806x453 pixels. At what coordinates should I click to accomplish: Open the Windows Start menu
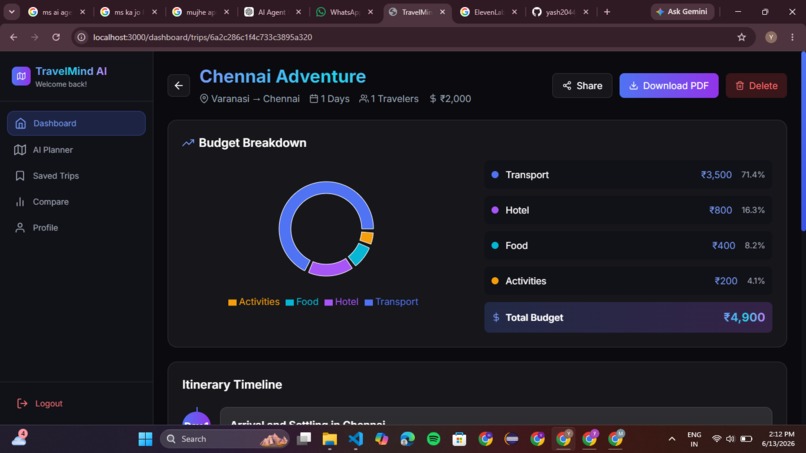(x=145, y=439)
